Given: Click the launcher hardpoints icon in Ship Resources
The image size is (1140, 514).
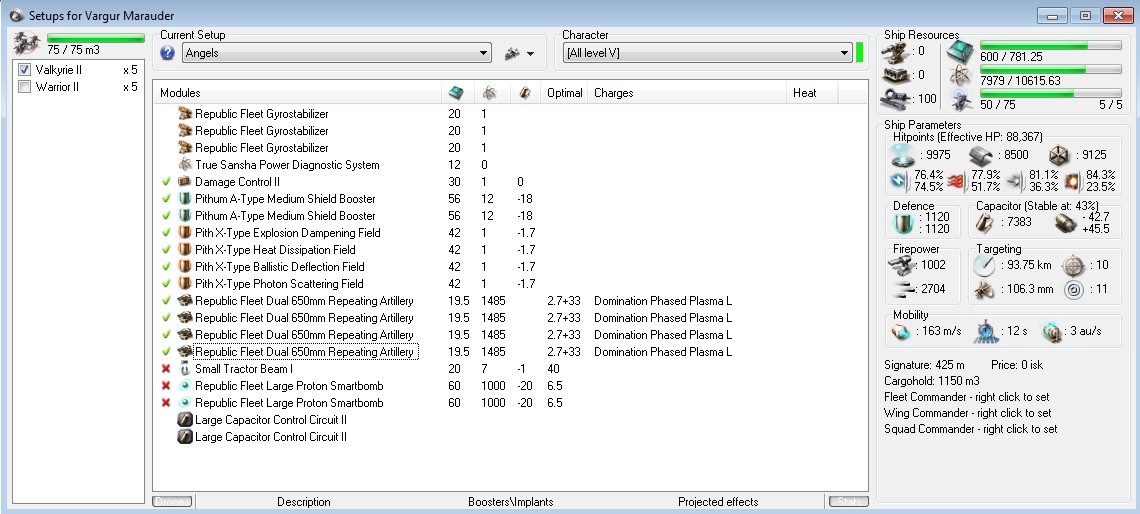Looking at the screenshot, I should (x=894, y=75).
